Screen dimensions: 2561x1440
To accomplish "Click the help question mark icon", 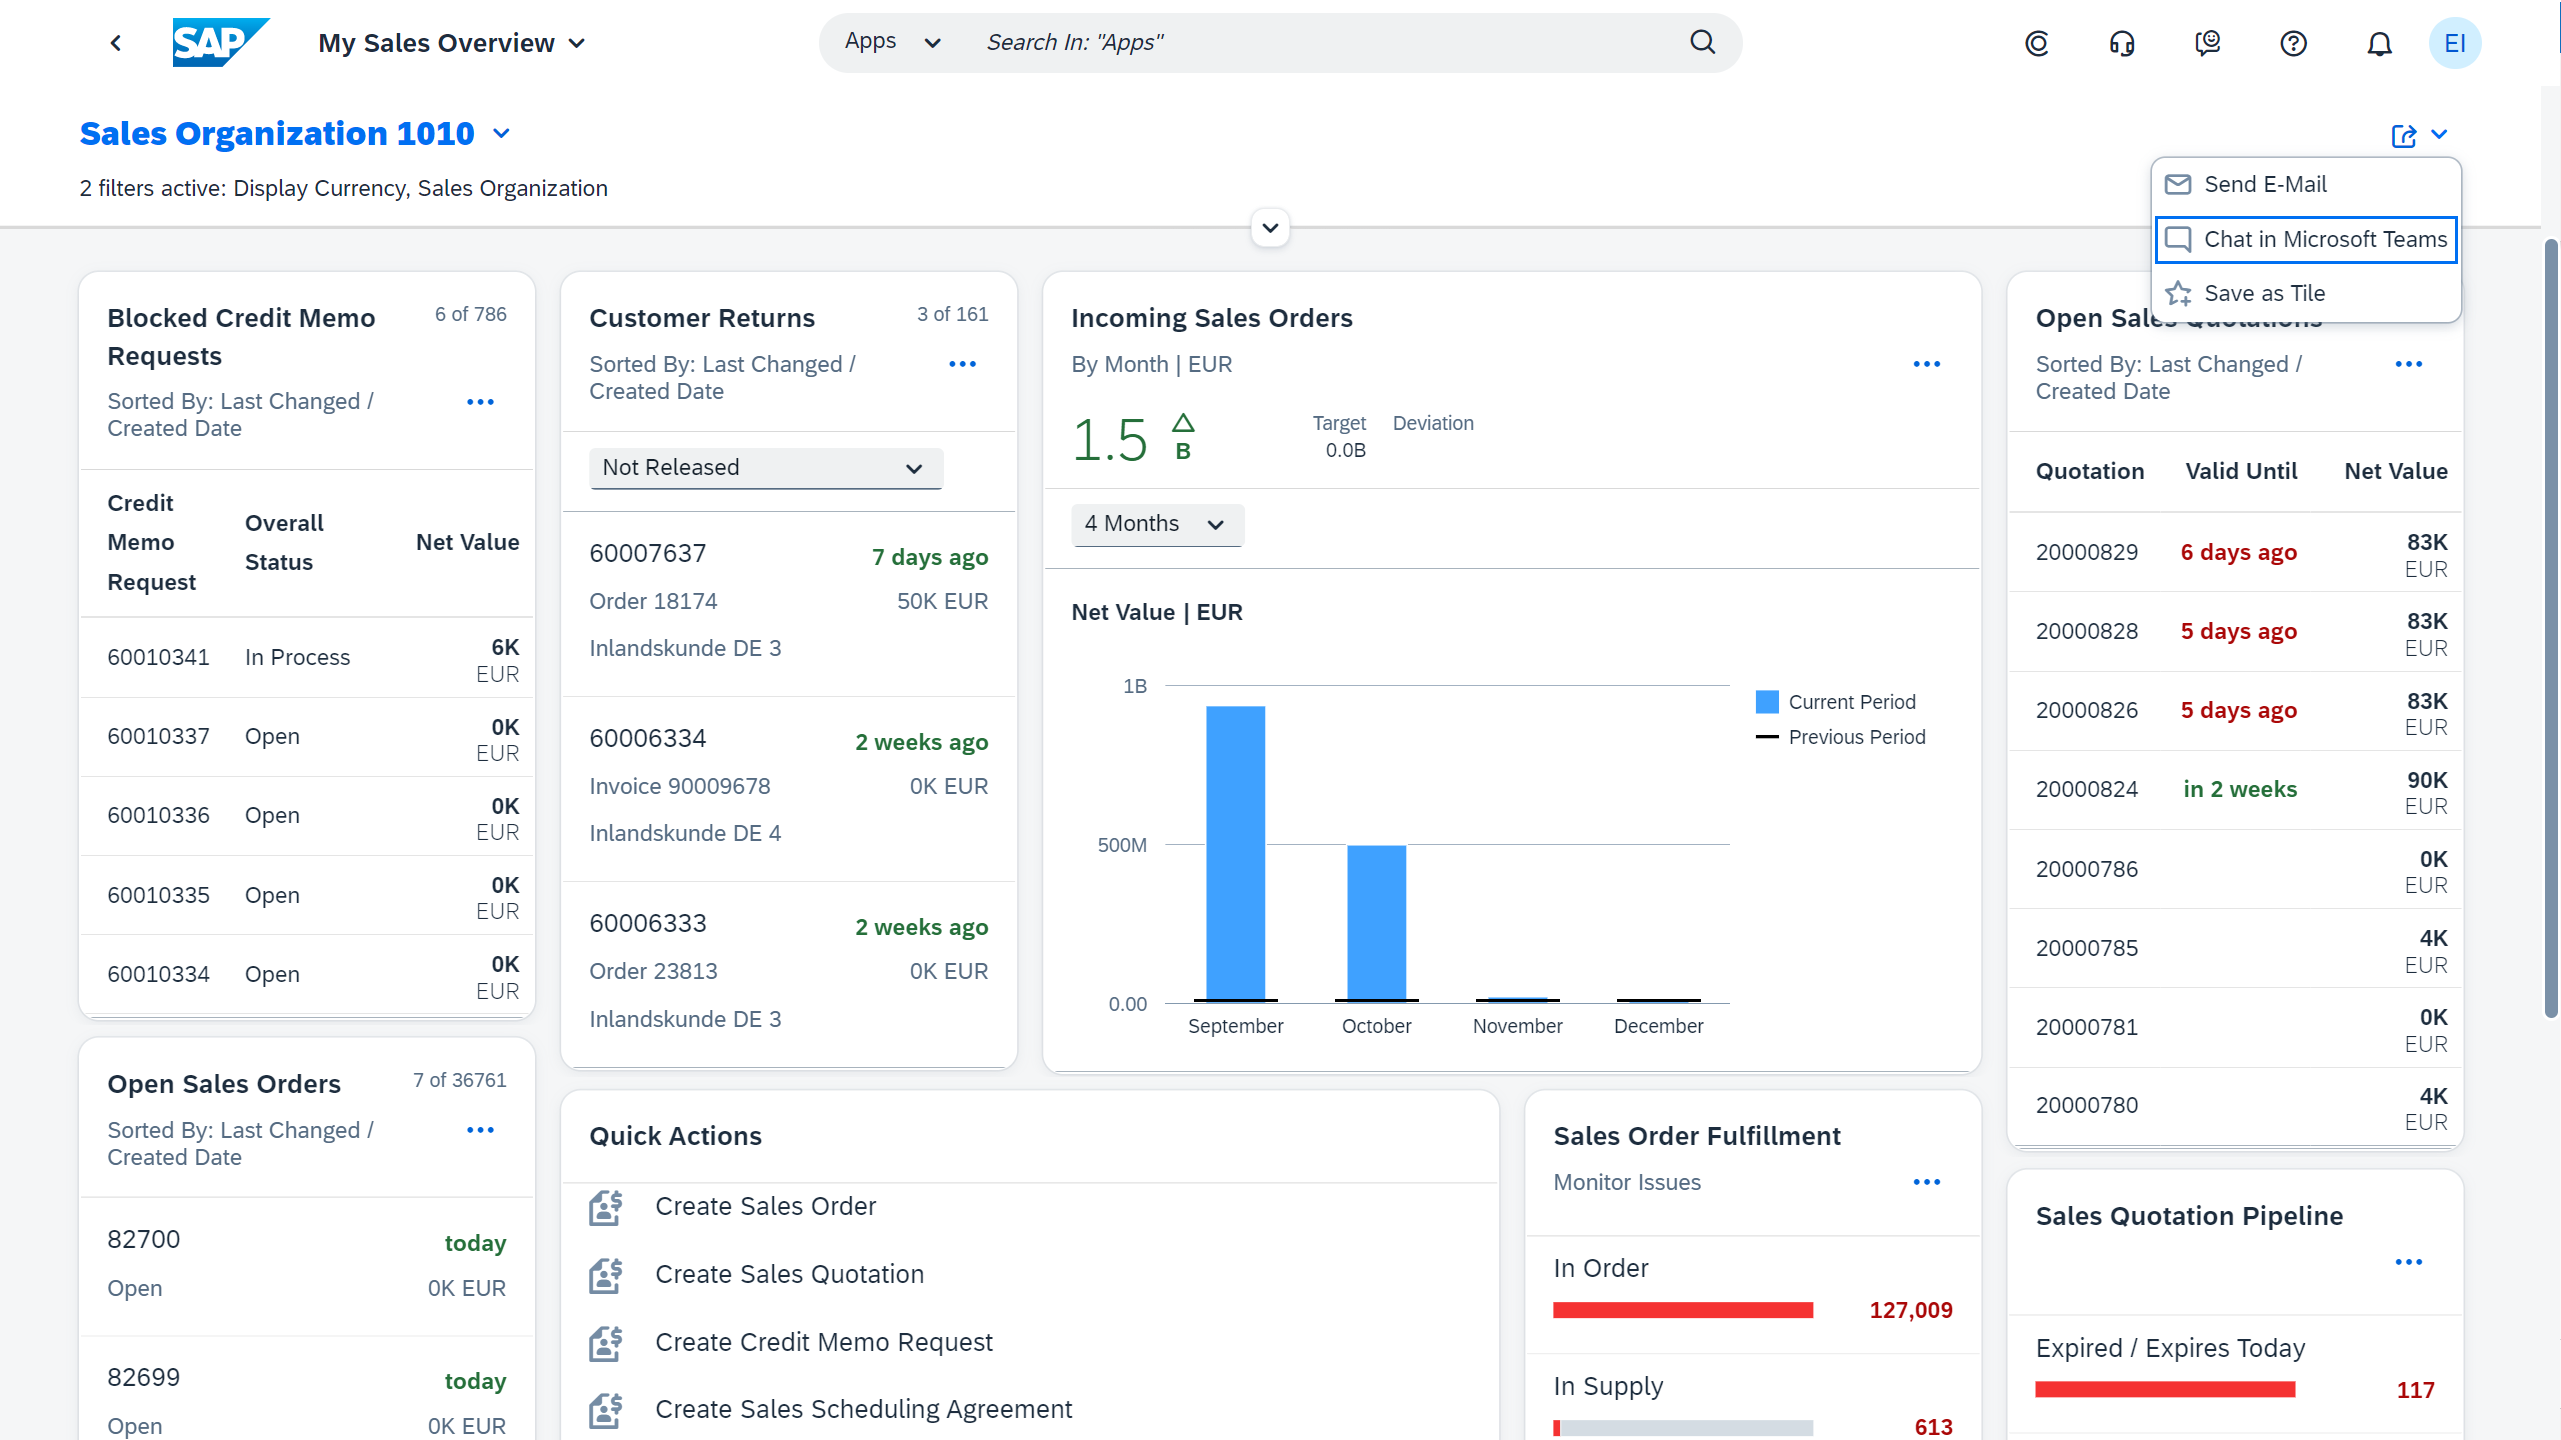I will coord(2293,43).
